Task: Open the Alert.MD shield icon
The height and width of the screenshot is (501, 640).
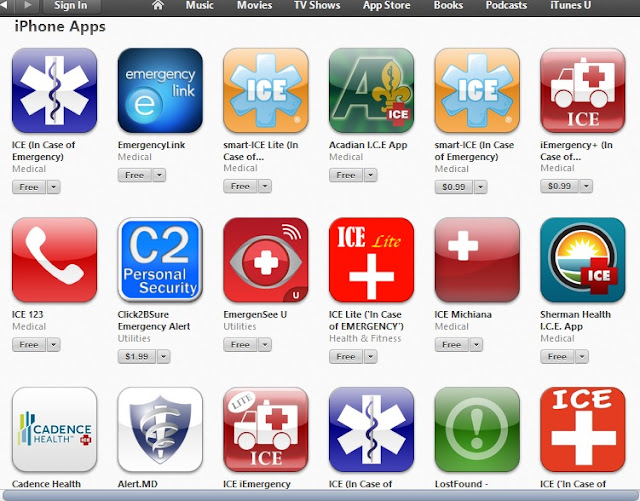Action: (x=160, y=430)
